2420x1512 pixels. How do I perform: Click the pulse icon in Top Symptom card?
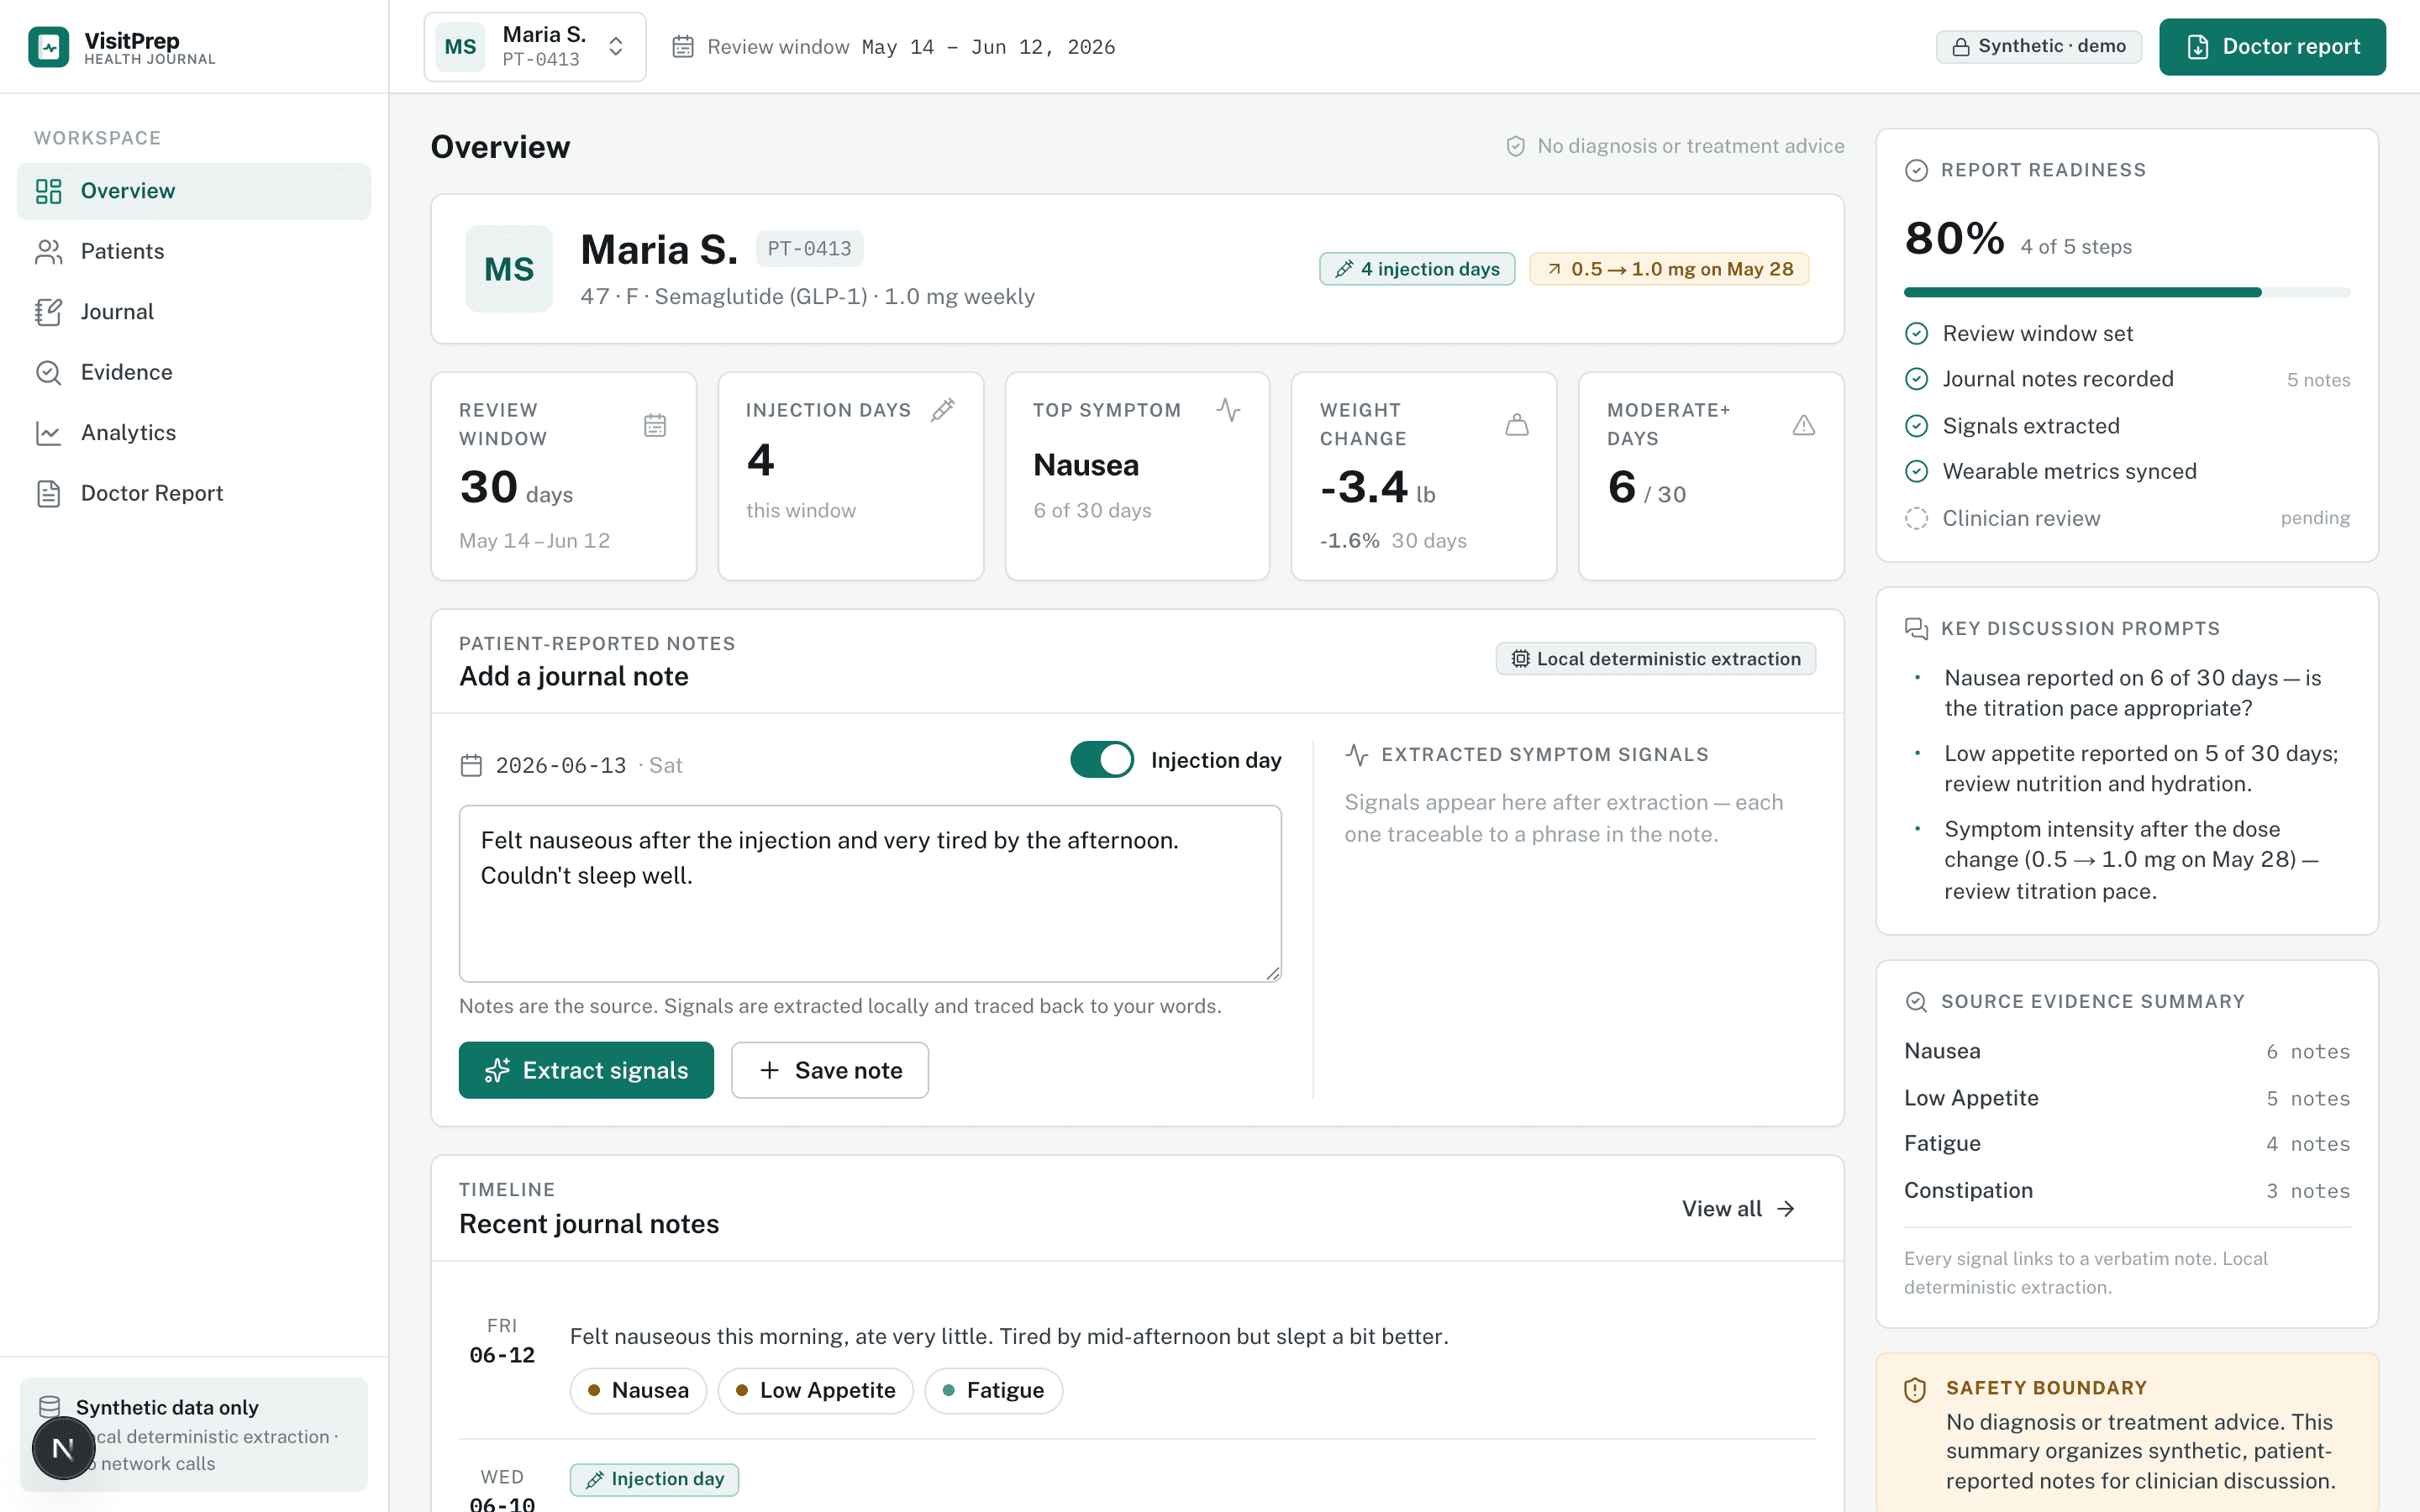coord(1229,410)
